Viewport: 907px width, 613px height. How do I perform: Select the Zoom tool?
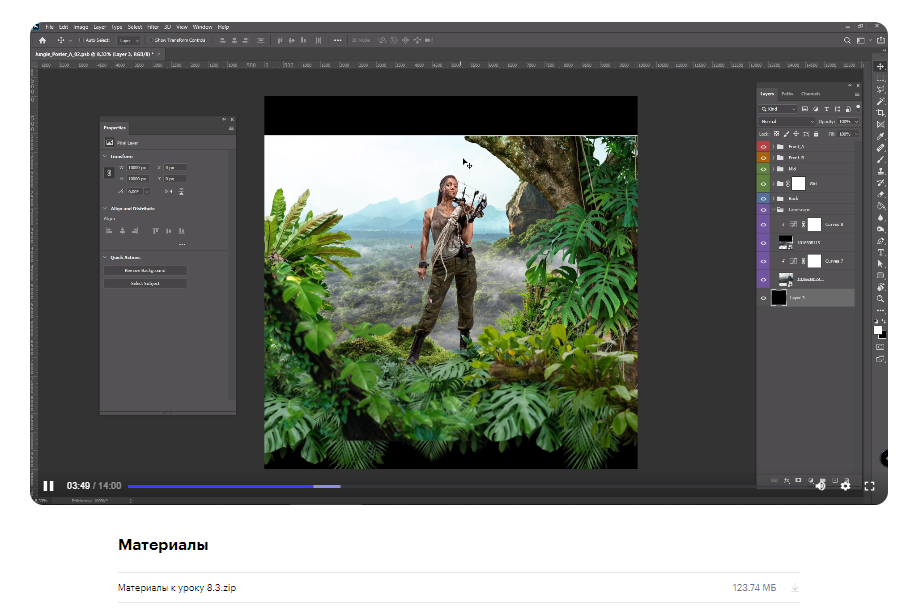(x=880, y=298)
